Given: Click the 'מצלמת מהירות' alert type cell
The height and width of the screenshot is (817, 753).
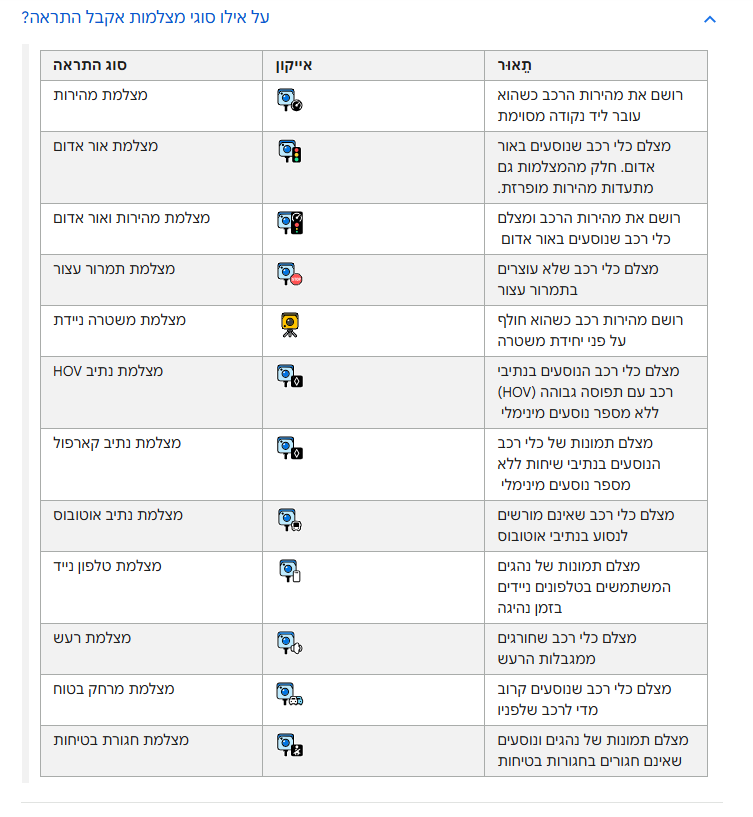Looking at the screenshot, I should click(100, 94).
